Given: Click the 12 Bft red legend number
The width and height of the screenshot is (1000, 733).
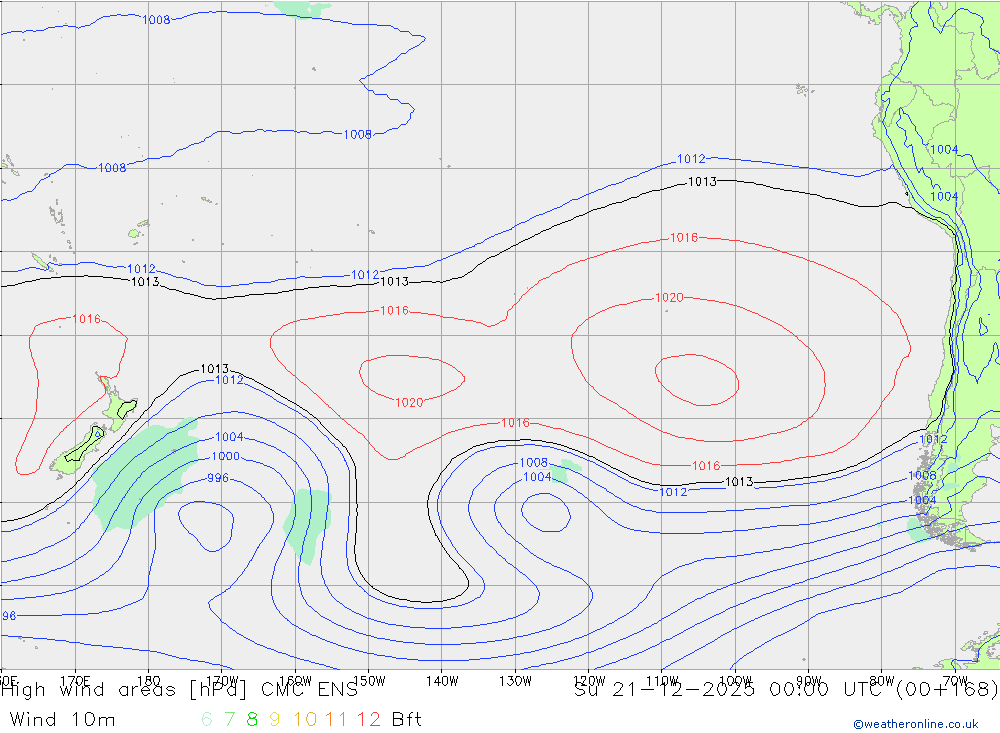Looking at the screenshot, I should [370, 719].
